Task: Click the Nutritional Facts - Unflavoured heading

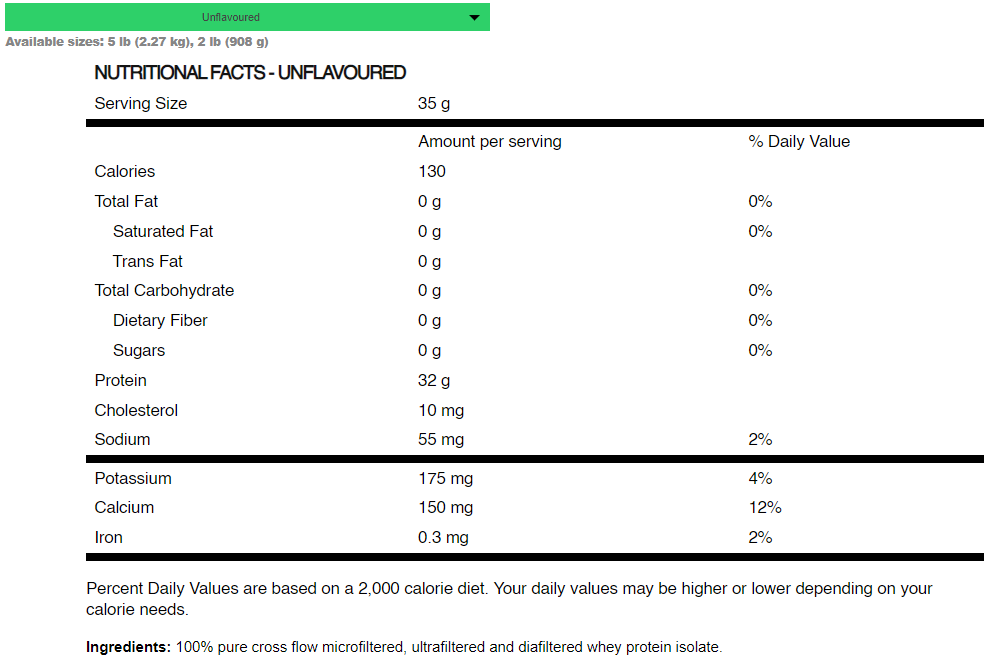Action: tap(250, 73)
